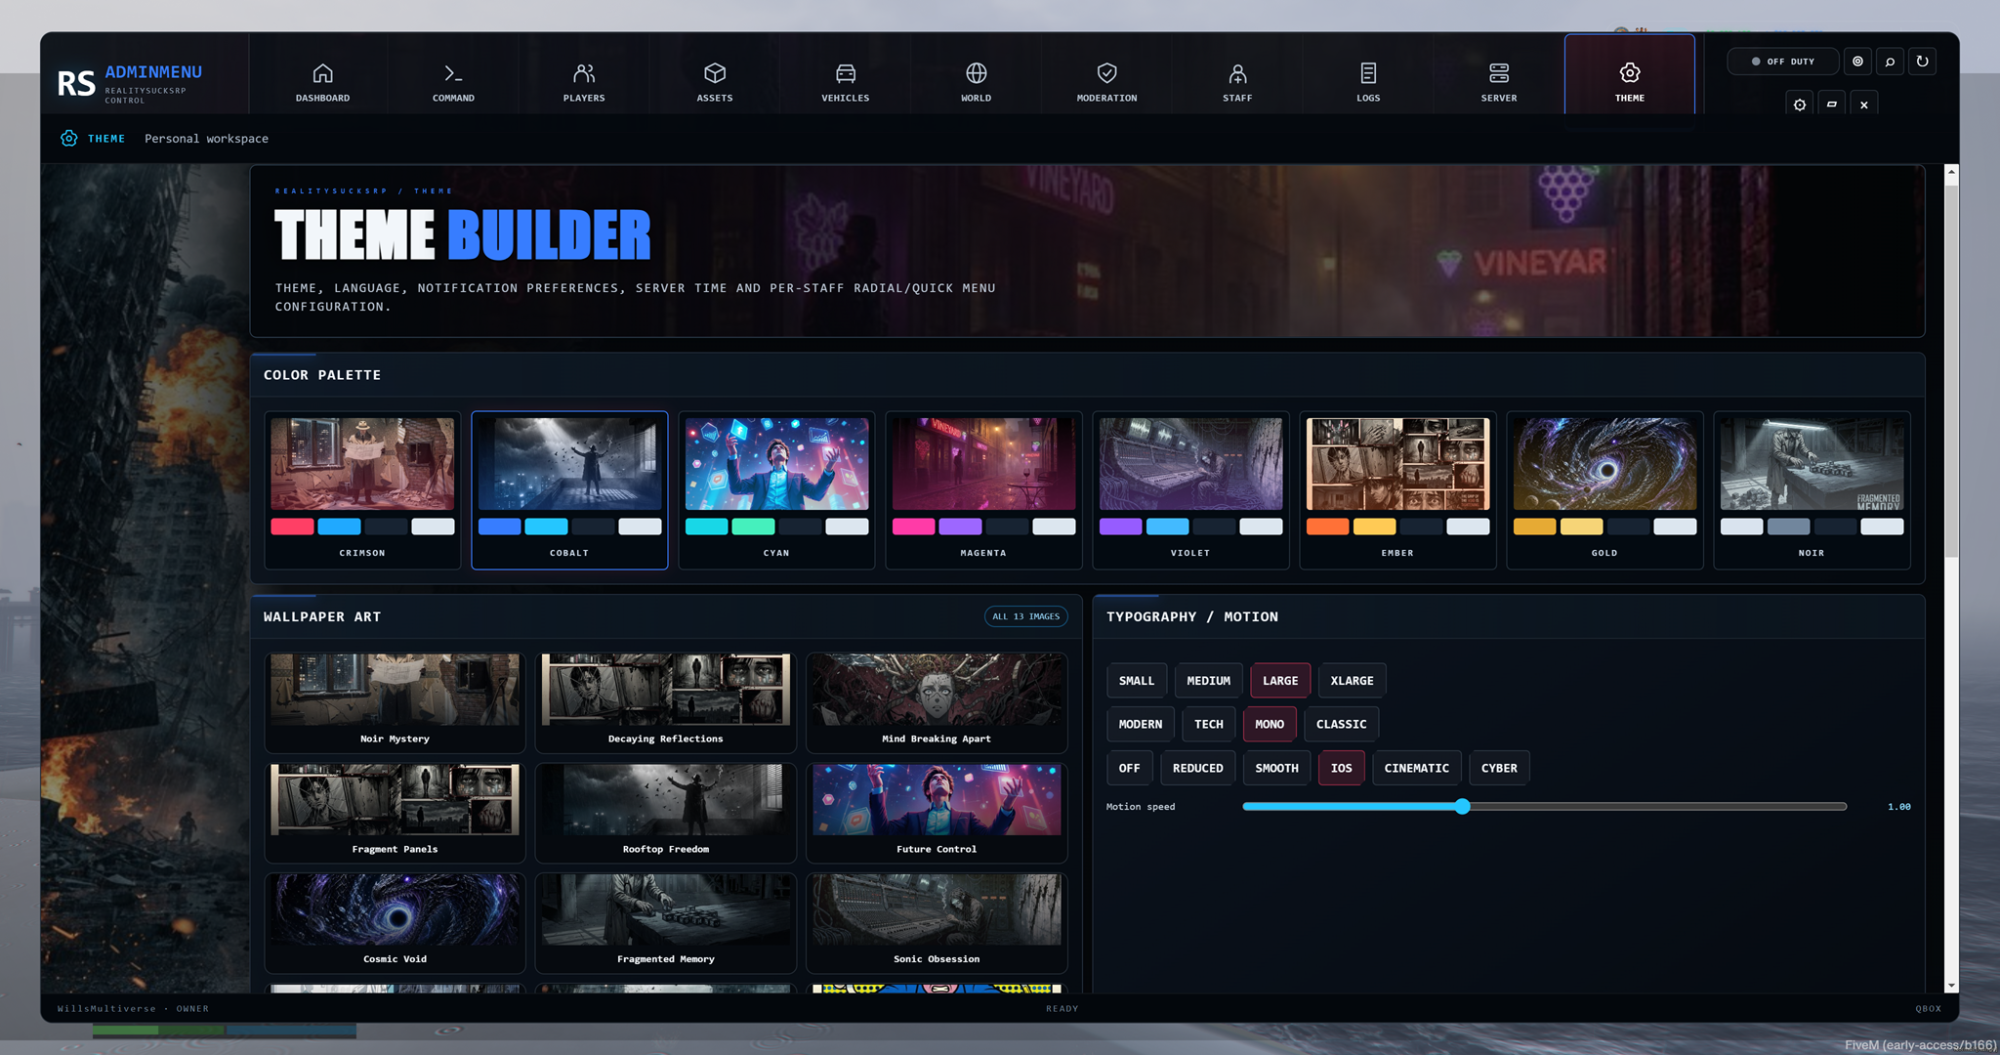Open the Server section
Viewport: 2000px width, 1055px height.
click(x=1498, y=82)
